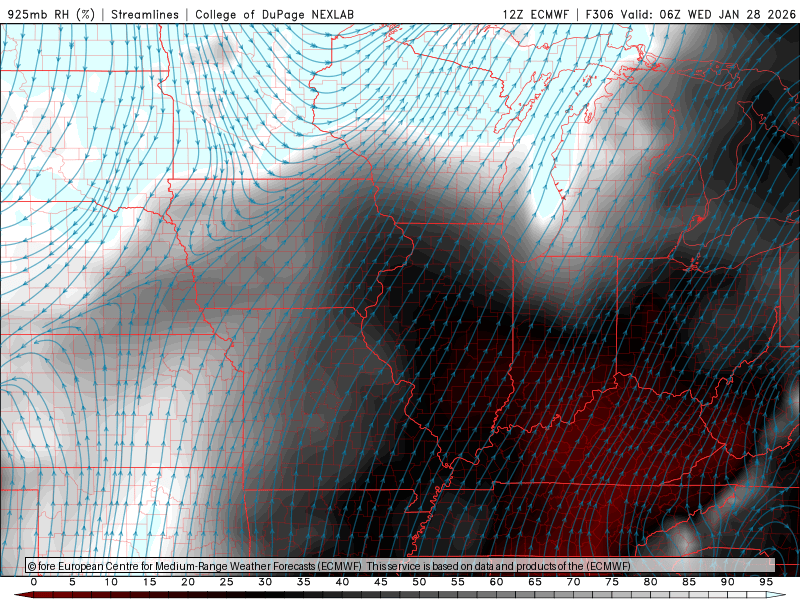Click the ECMWF copyright notice banner

coord(400,565)
